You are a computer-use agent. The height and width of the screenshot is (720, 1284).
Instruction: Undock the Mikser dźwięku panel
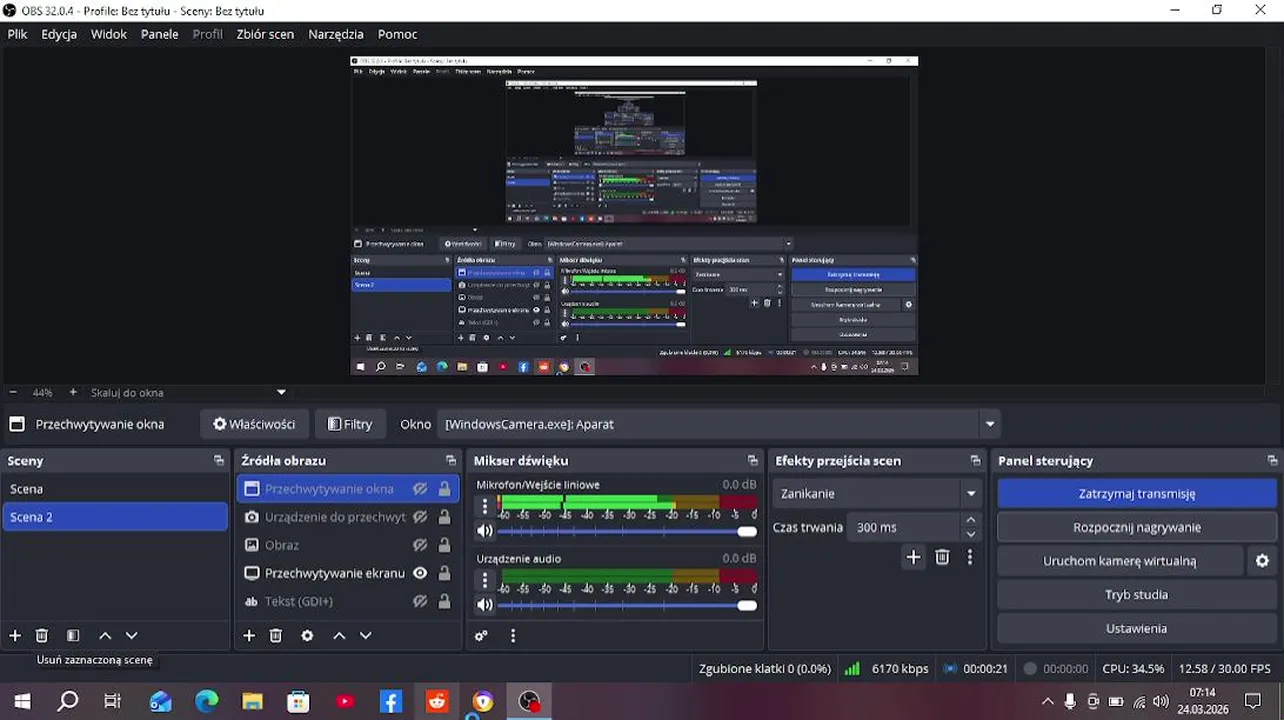point(753,460)
